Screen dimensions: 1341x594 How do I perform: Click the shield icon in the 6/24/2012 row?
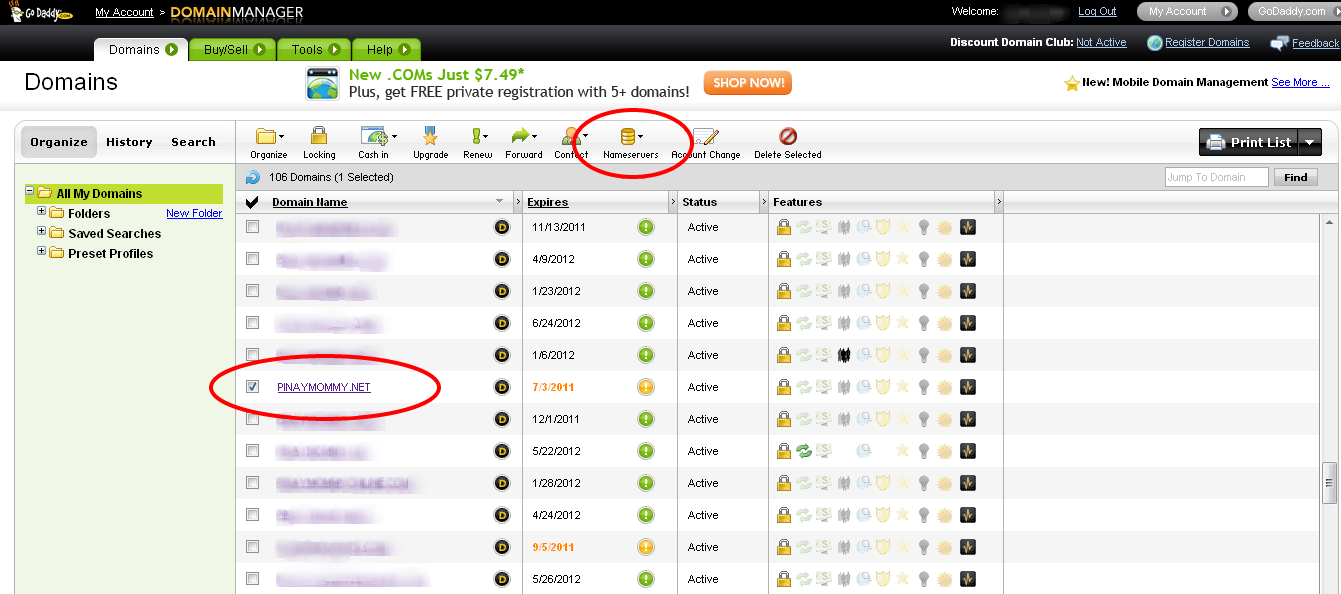[883, 323]
